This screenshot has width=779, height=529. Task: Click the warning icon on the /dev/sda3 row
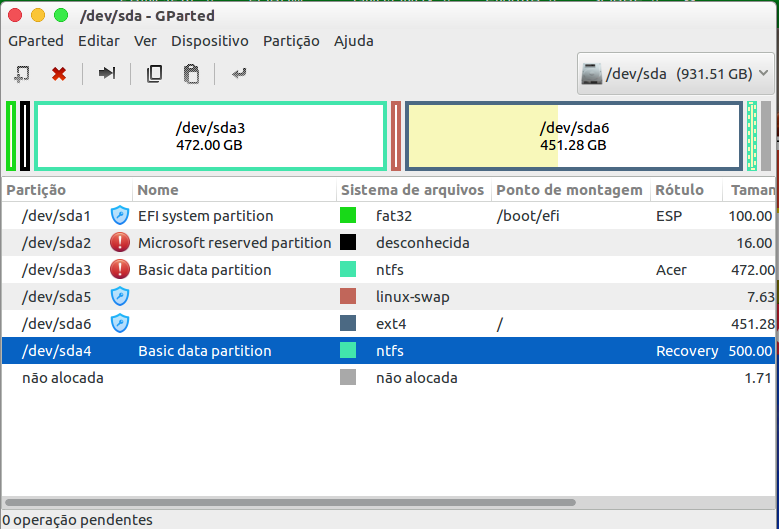tap(120, 269)
